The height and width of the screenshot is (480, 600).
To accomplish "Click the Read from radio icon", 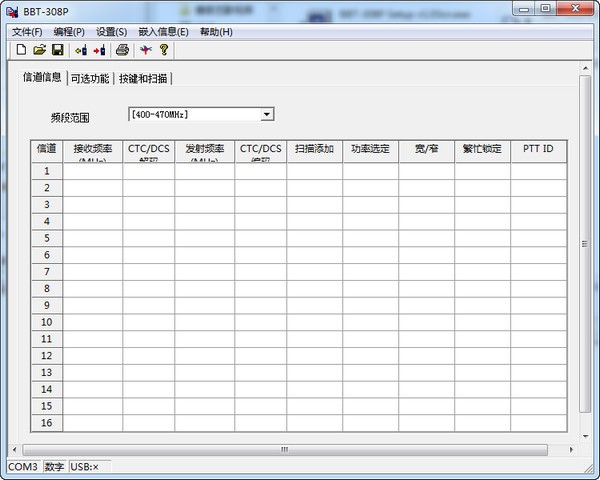I will point(80,50).
